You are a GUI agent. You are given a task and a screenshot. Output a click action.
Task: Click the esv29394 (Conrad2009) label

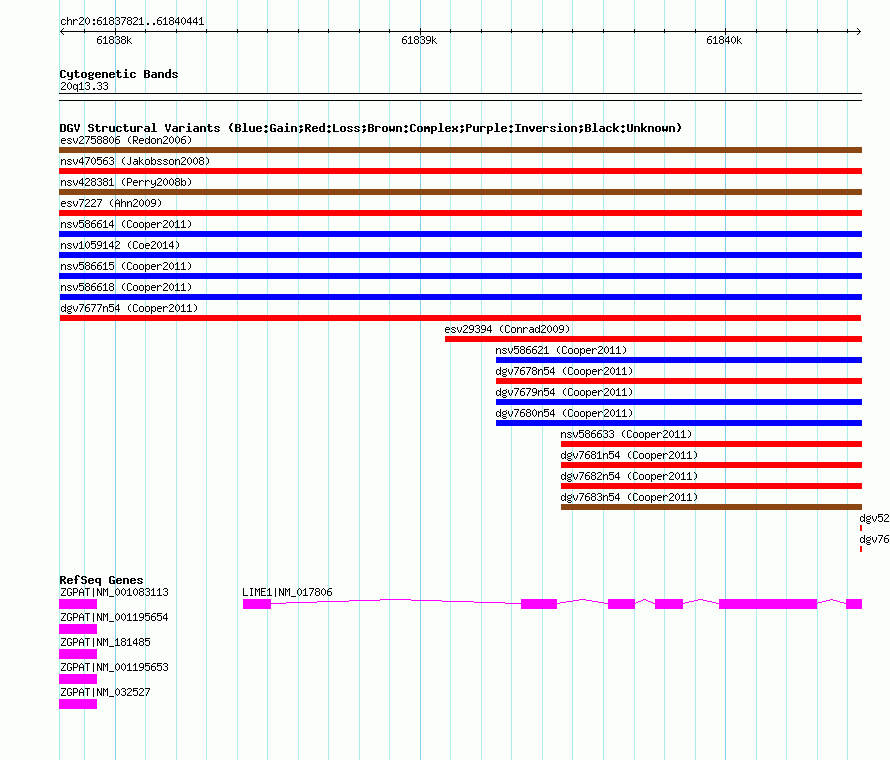(x=507, y=329)
